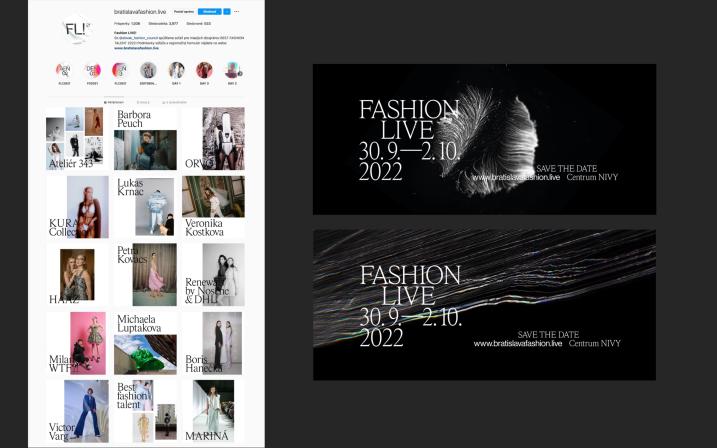Open the third pink-red gradient story highlight
The width and height of the screenshot is (717, 448).
pos(120,71)
